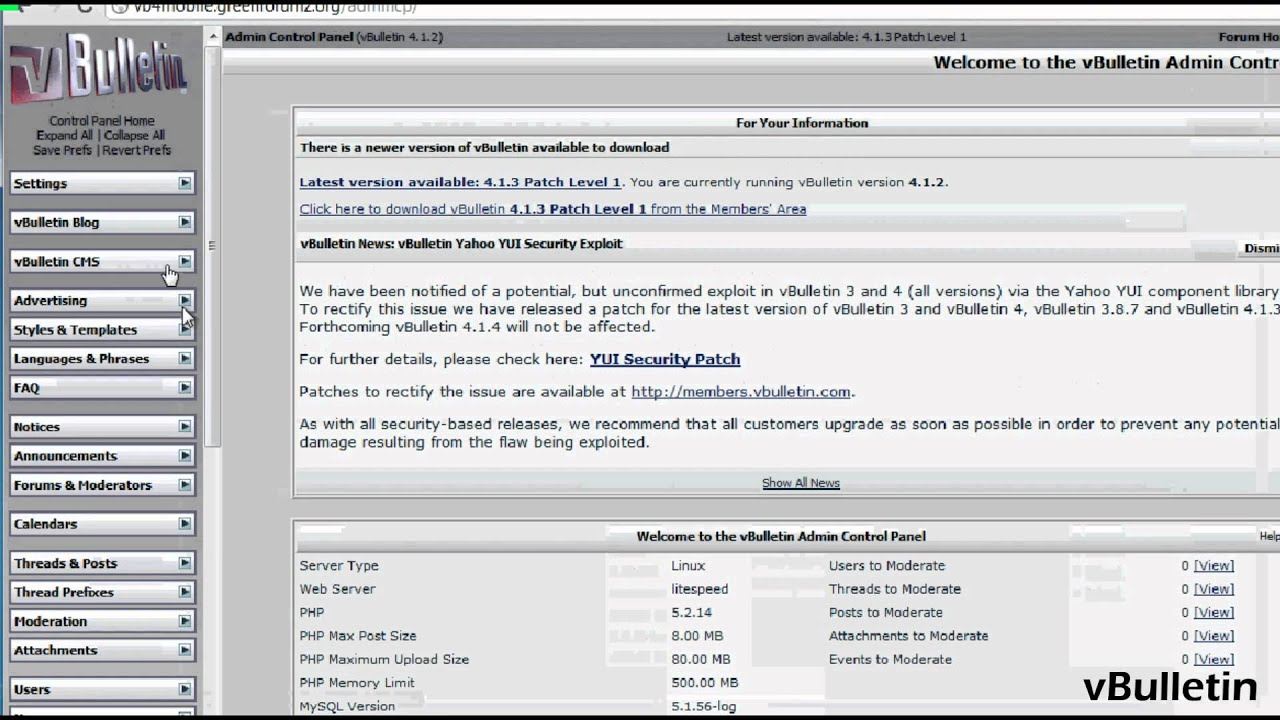1280x720 pixels.
Task: Click the sidebar vertical scrollbar
Action: [213, 245]
